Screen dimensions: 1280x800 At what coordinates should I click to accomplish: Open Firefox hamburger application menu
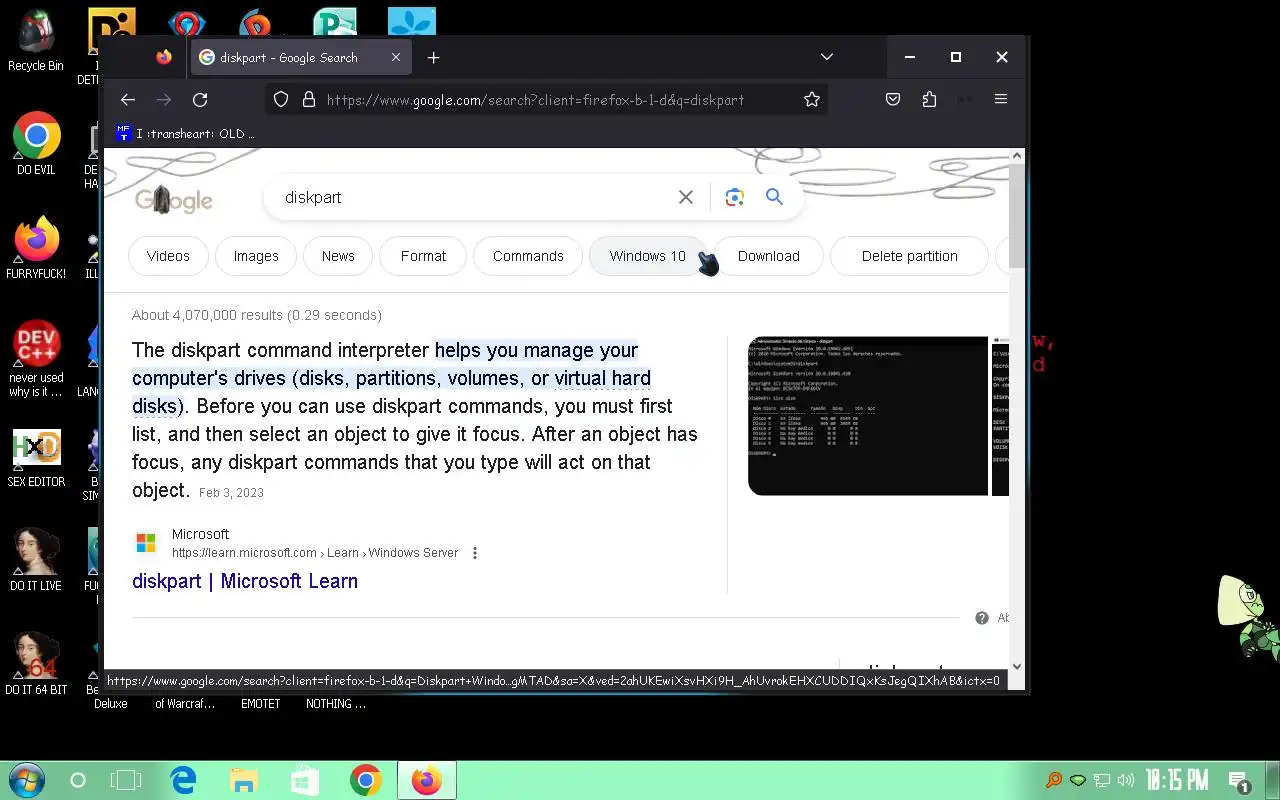coord(1001,99)
